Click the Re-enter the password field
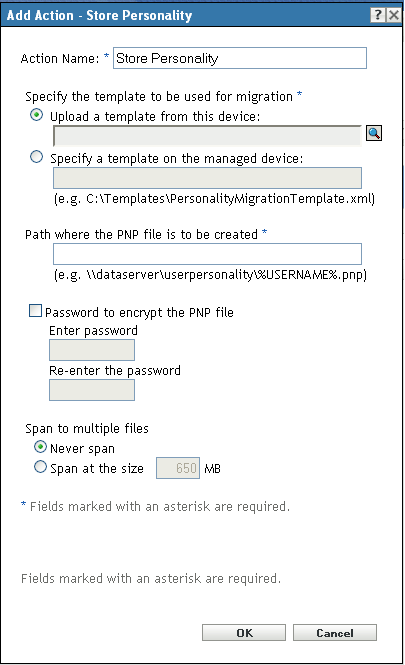 92,390
